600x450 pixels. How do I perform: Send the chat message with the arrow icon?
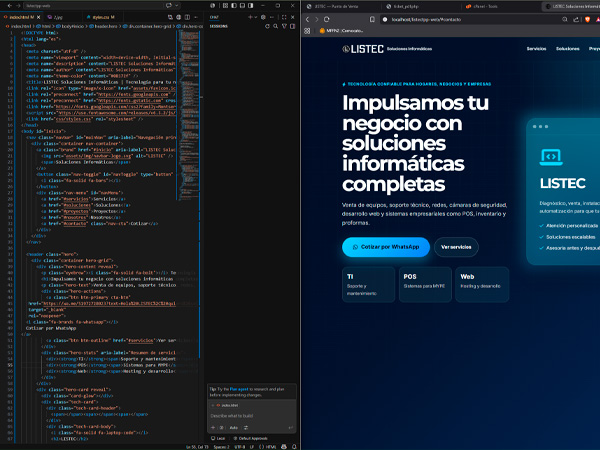(x=290, y=428)
